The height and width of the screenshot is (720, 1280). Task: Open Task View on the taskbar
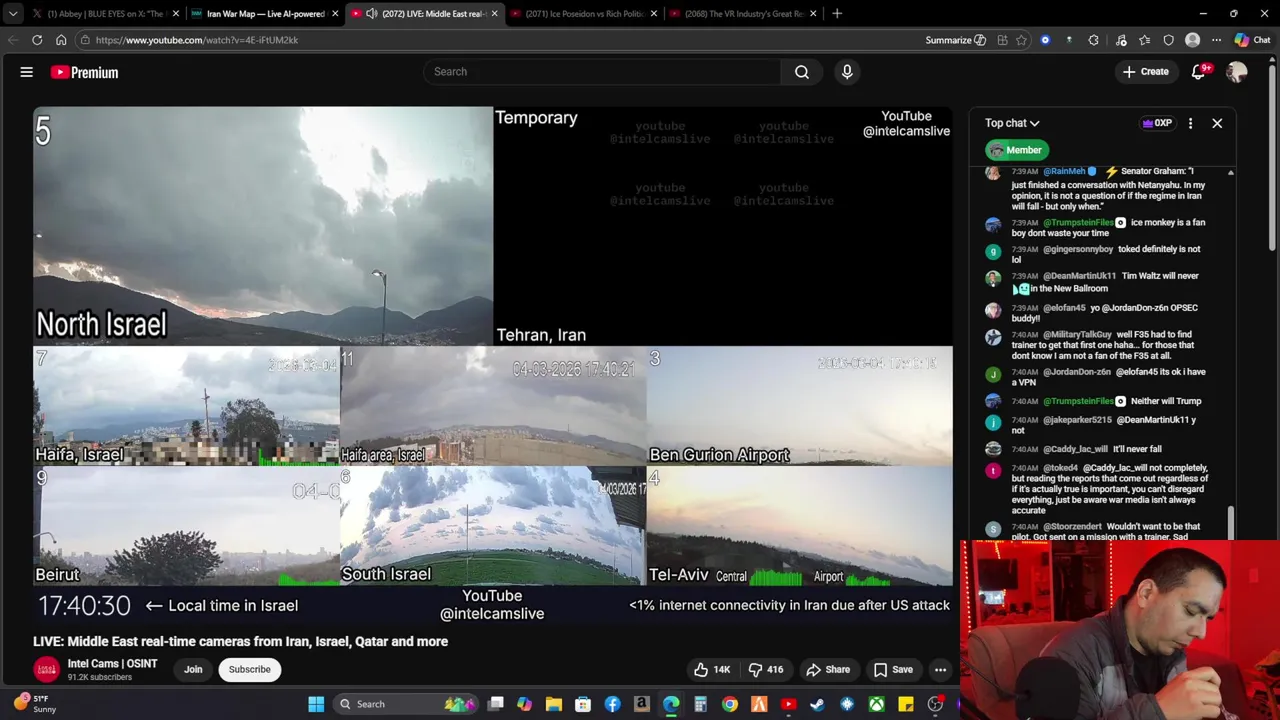(x=495, y=704)
